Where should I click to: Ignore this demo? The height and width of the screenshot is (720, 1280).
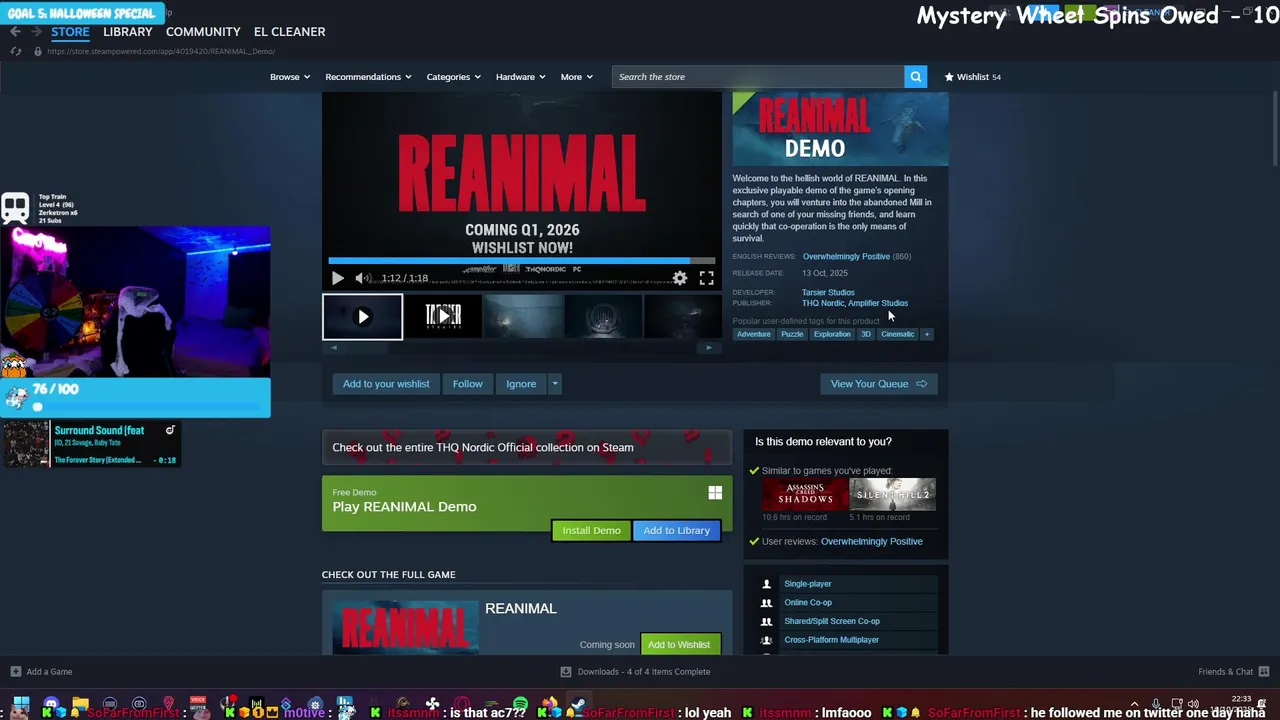click(521, 384)
